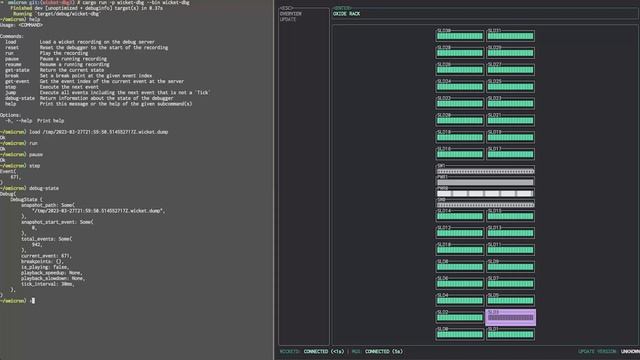Select sled SLD21 in the rack view
Screen dimensions: 640x360
coord(510,120)
